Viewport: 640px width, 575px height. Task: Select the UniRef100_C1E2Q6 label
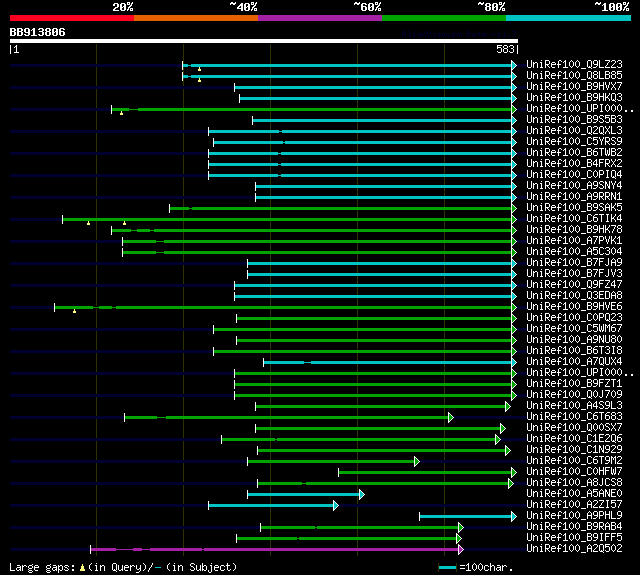point(574,439)
